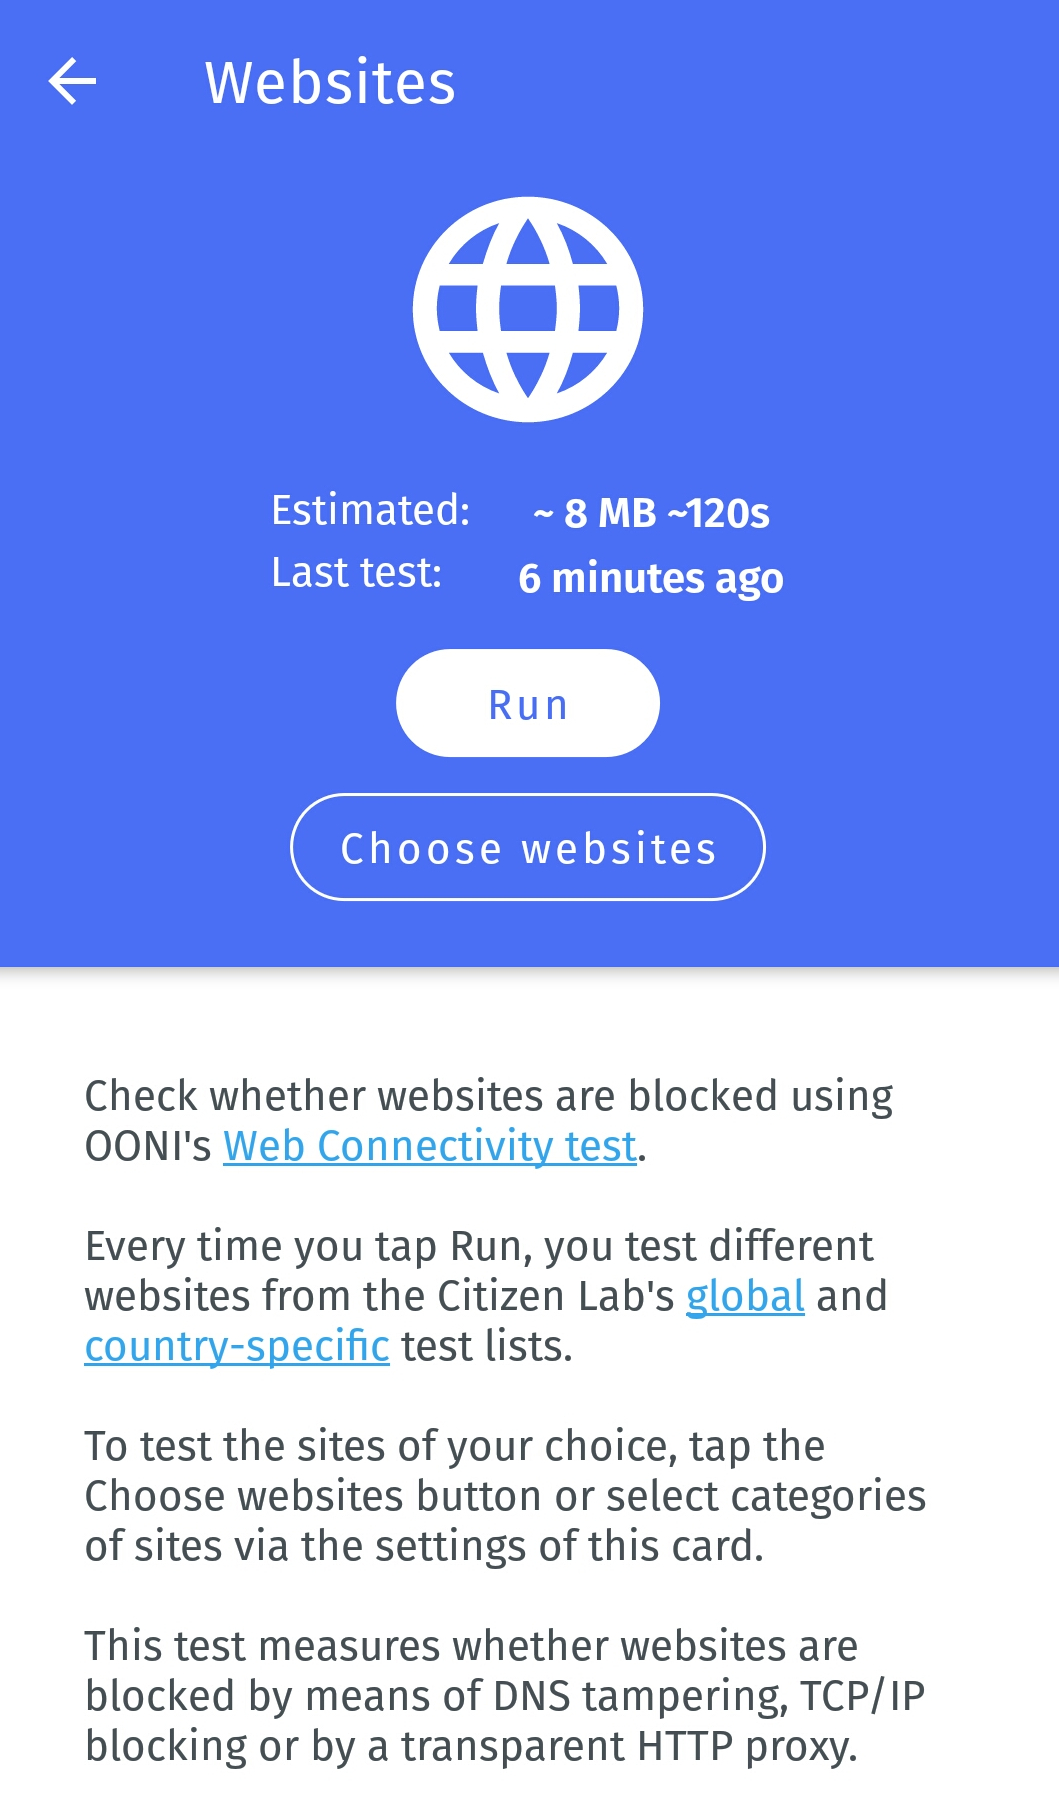This screenshot has height=1806, width=1059.
Task: Tap the back arrow icon
Action: (73, 81)
